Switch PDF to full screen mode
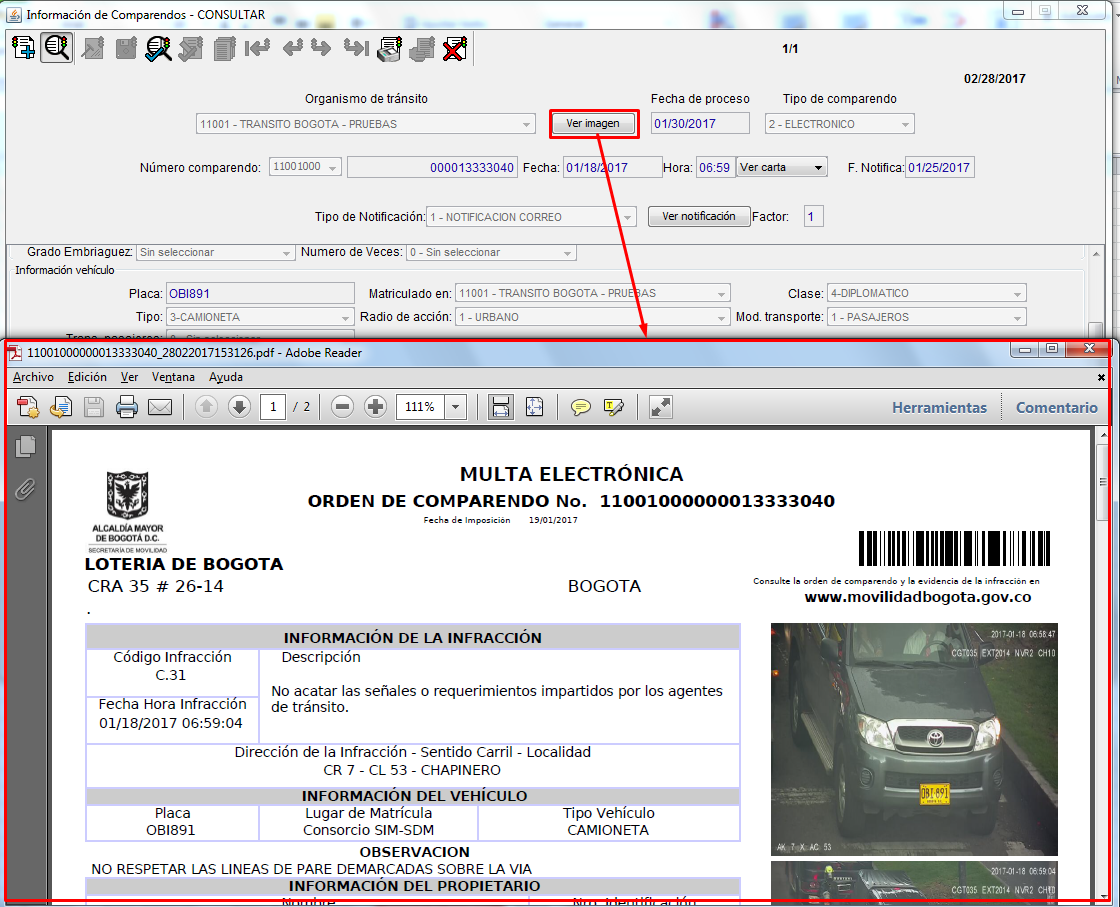 [x=661, y=407]
